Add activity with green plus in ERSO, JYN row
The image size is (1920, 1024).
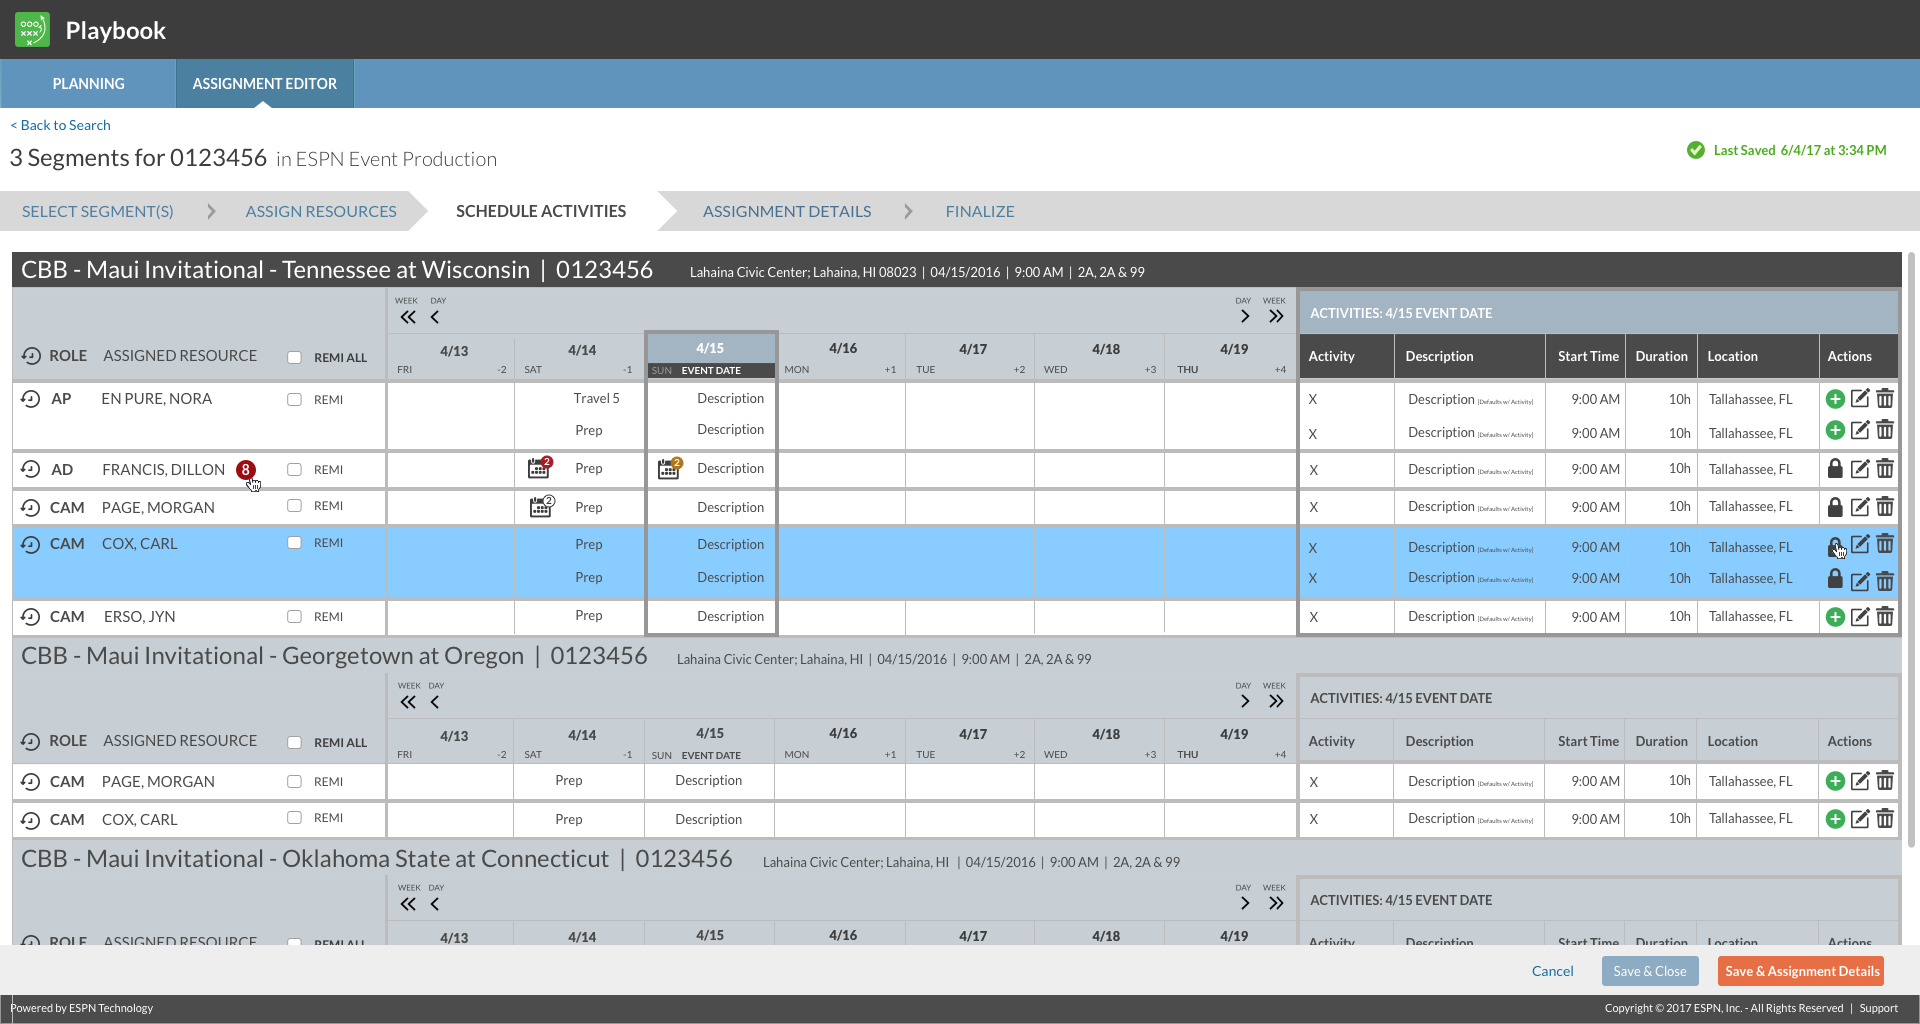[1835, 617]
